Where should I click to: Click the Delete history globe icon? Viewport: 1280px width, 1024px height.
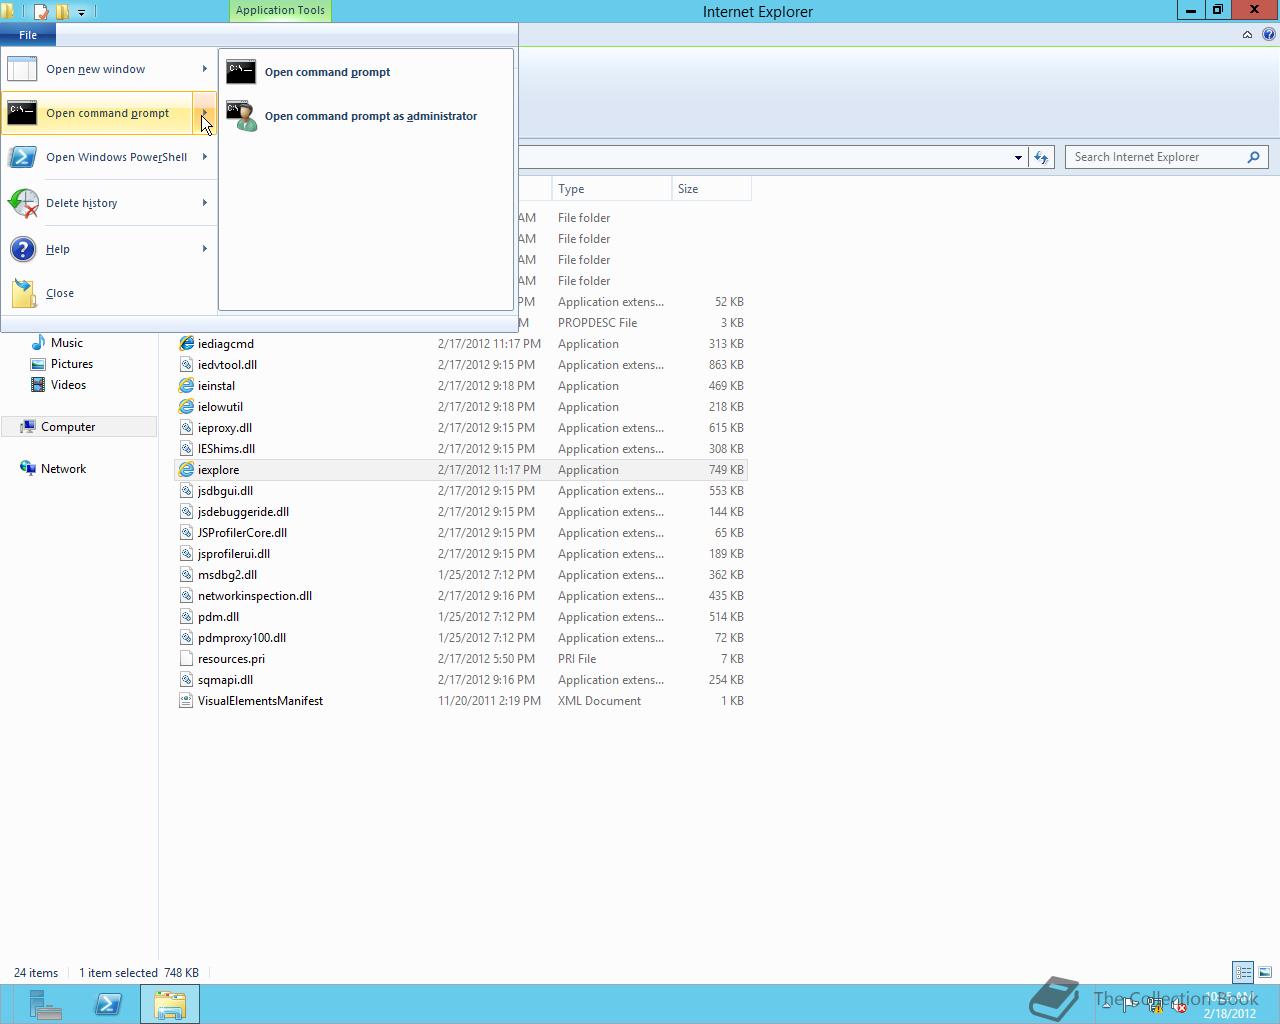tap(22, 203)
